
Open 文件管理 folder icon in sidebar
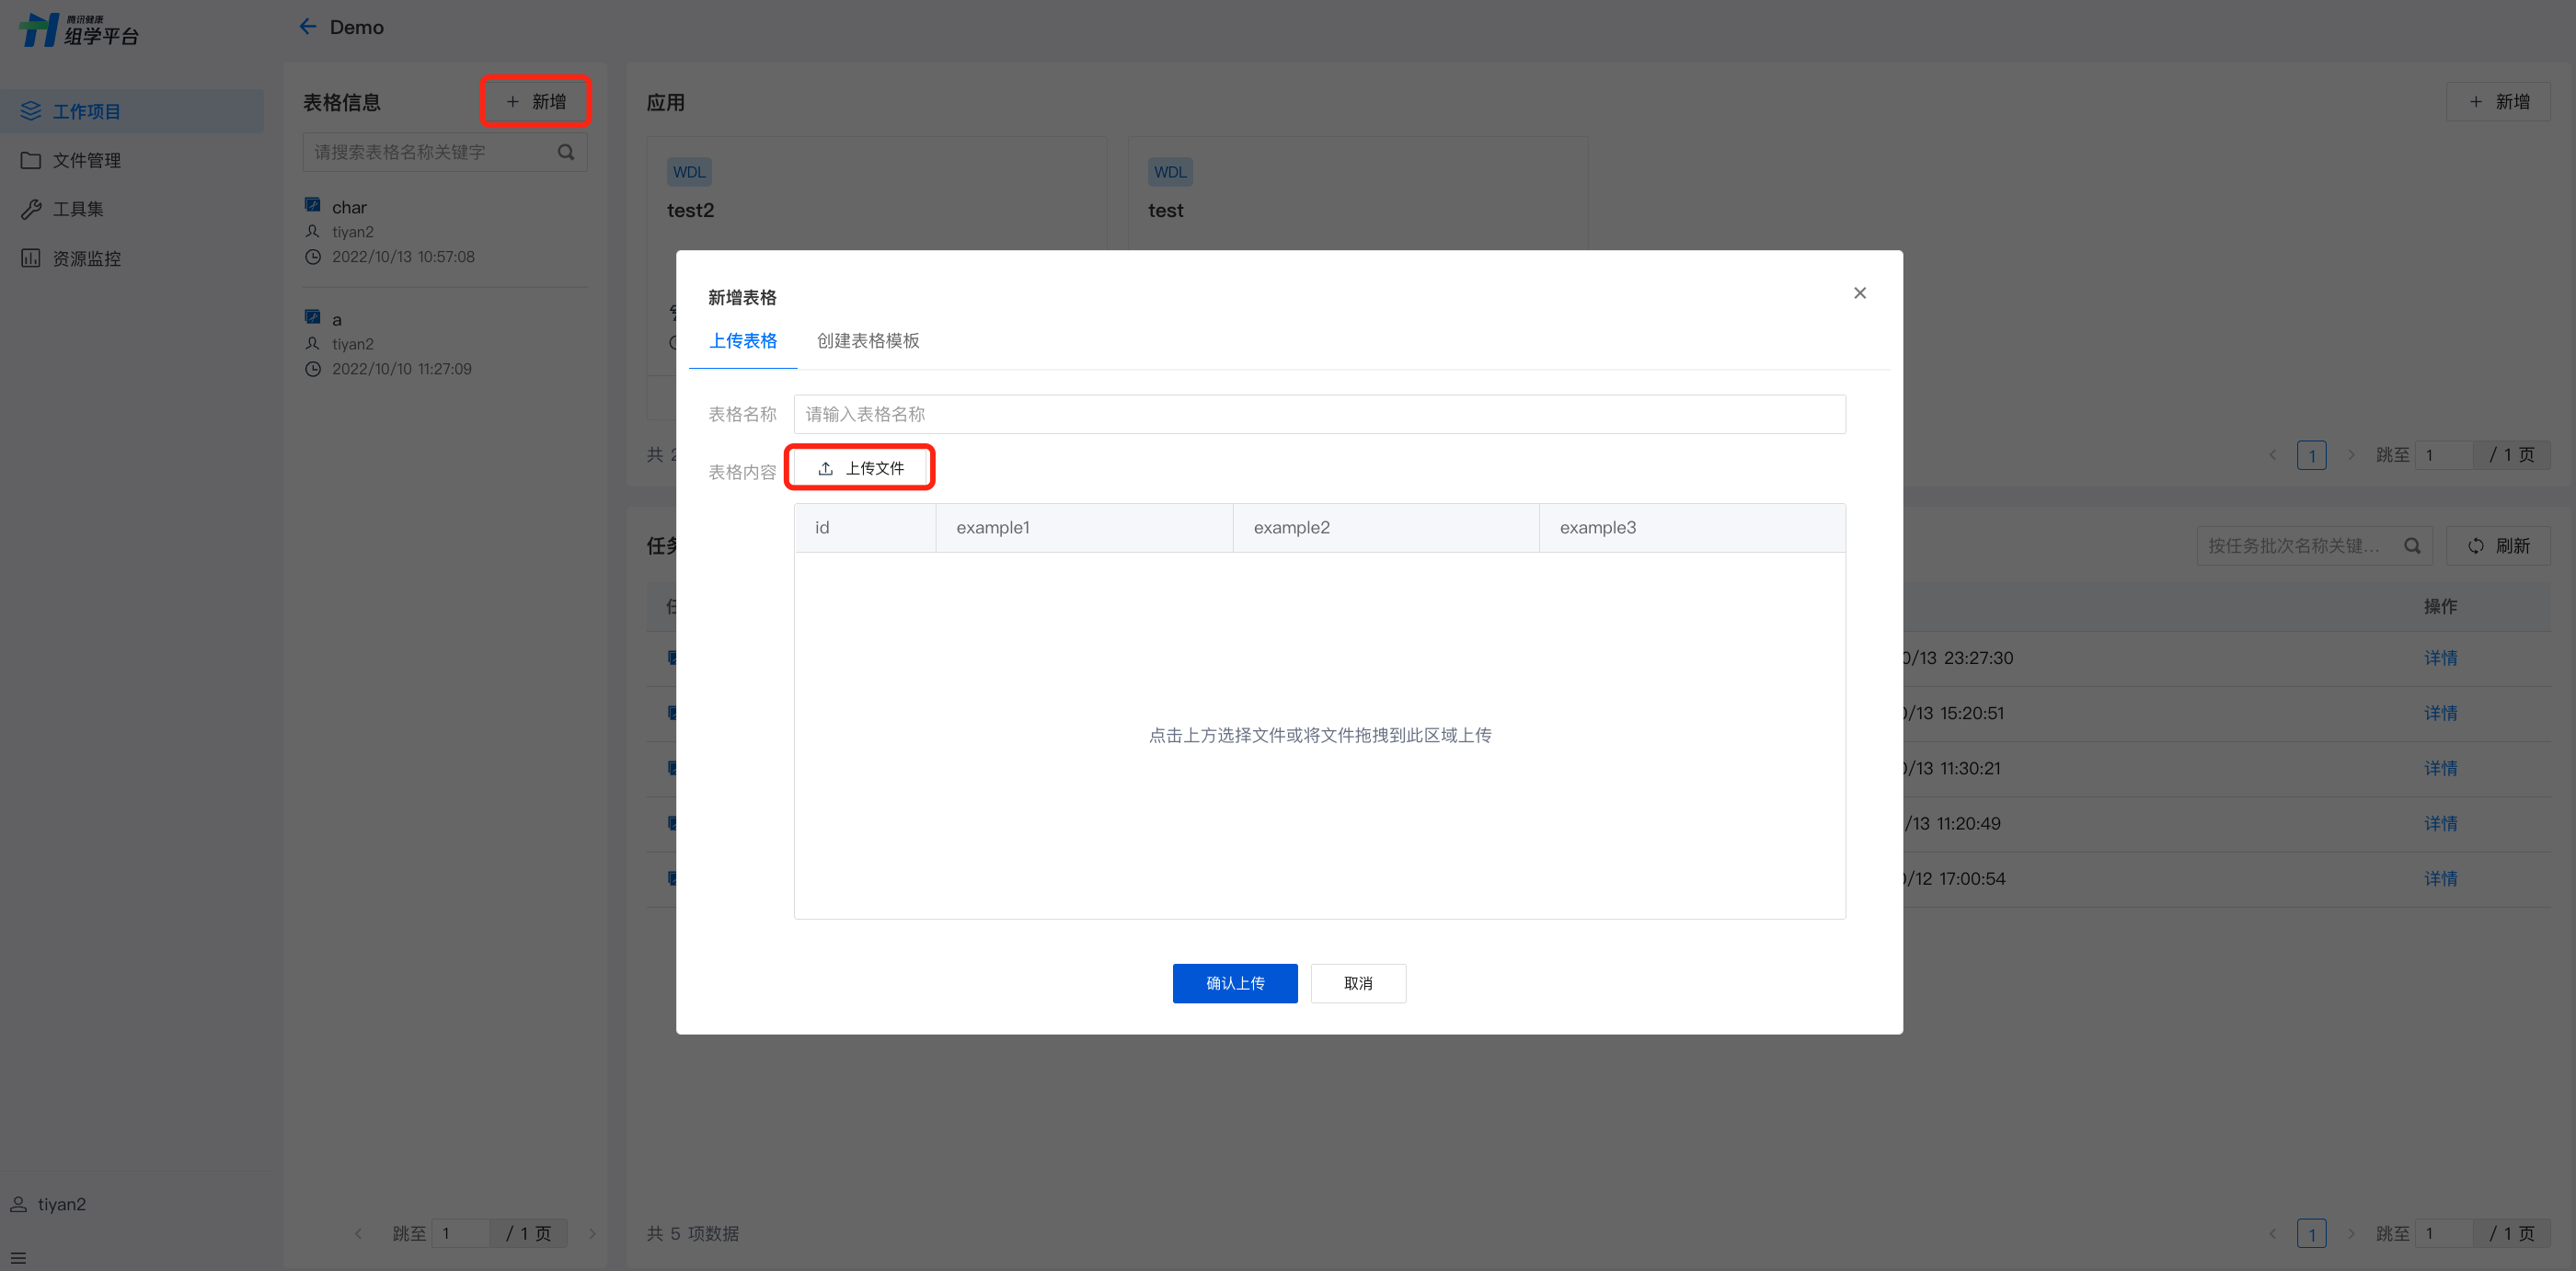pos(31,160)
